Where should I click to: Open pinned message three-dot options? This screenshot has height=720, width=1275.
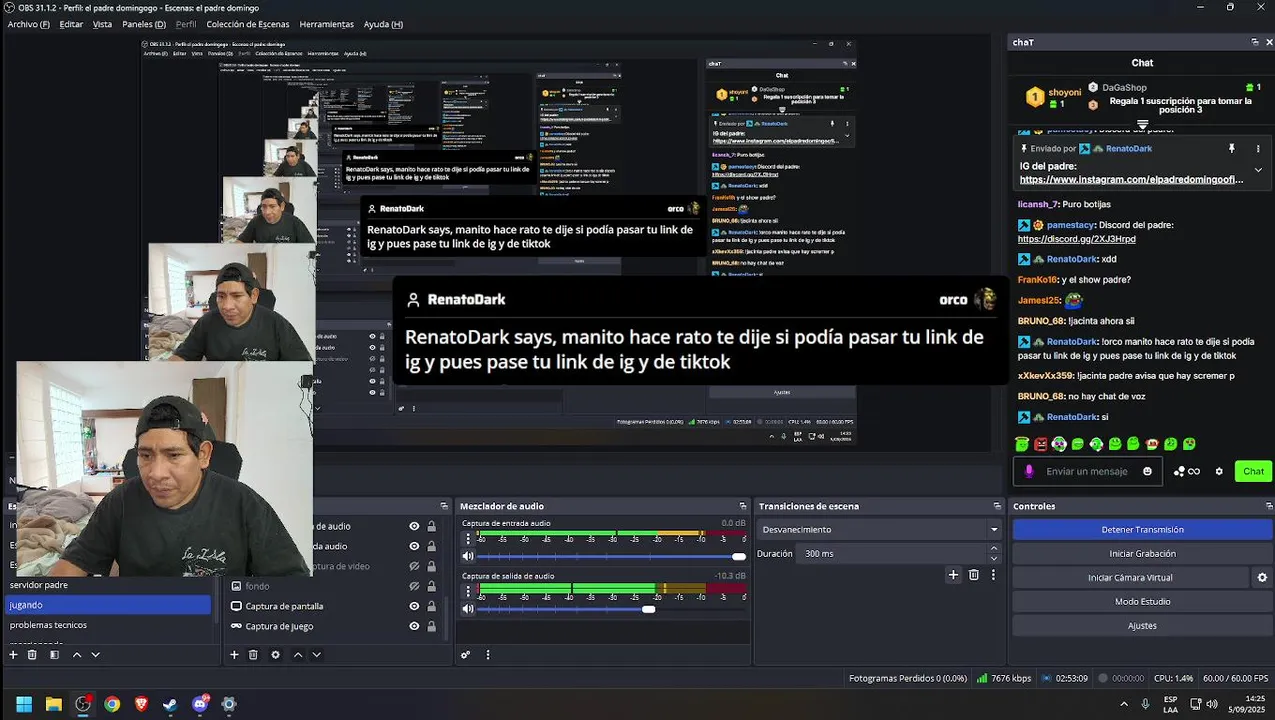pyautogui.click(x=1258, y=149)
